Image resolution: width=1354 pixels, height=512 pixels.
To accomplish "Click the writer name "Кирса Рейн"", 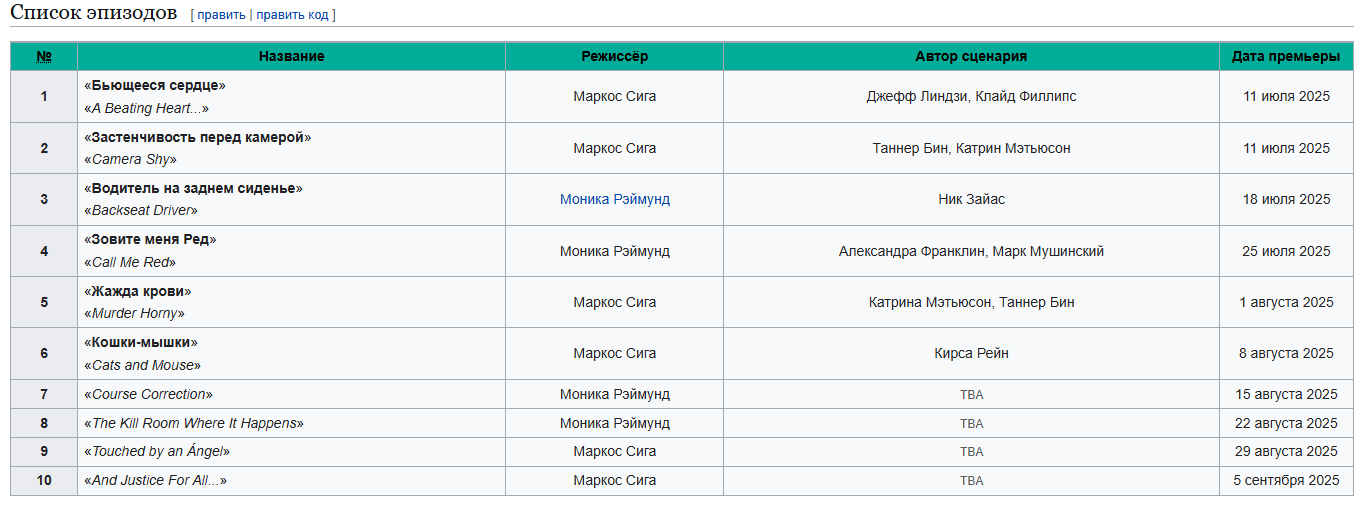I will (971, 353).
